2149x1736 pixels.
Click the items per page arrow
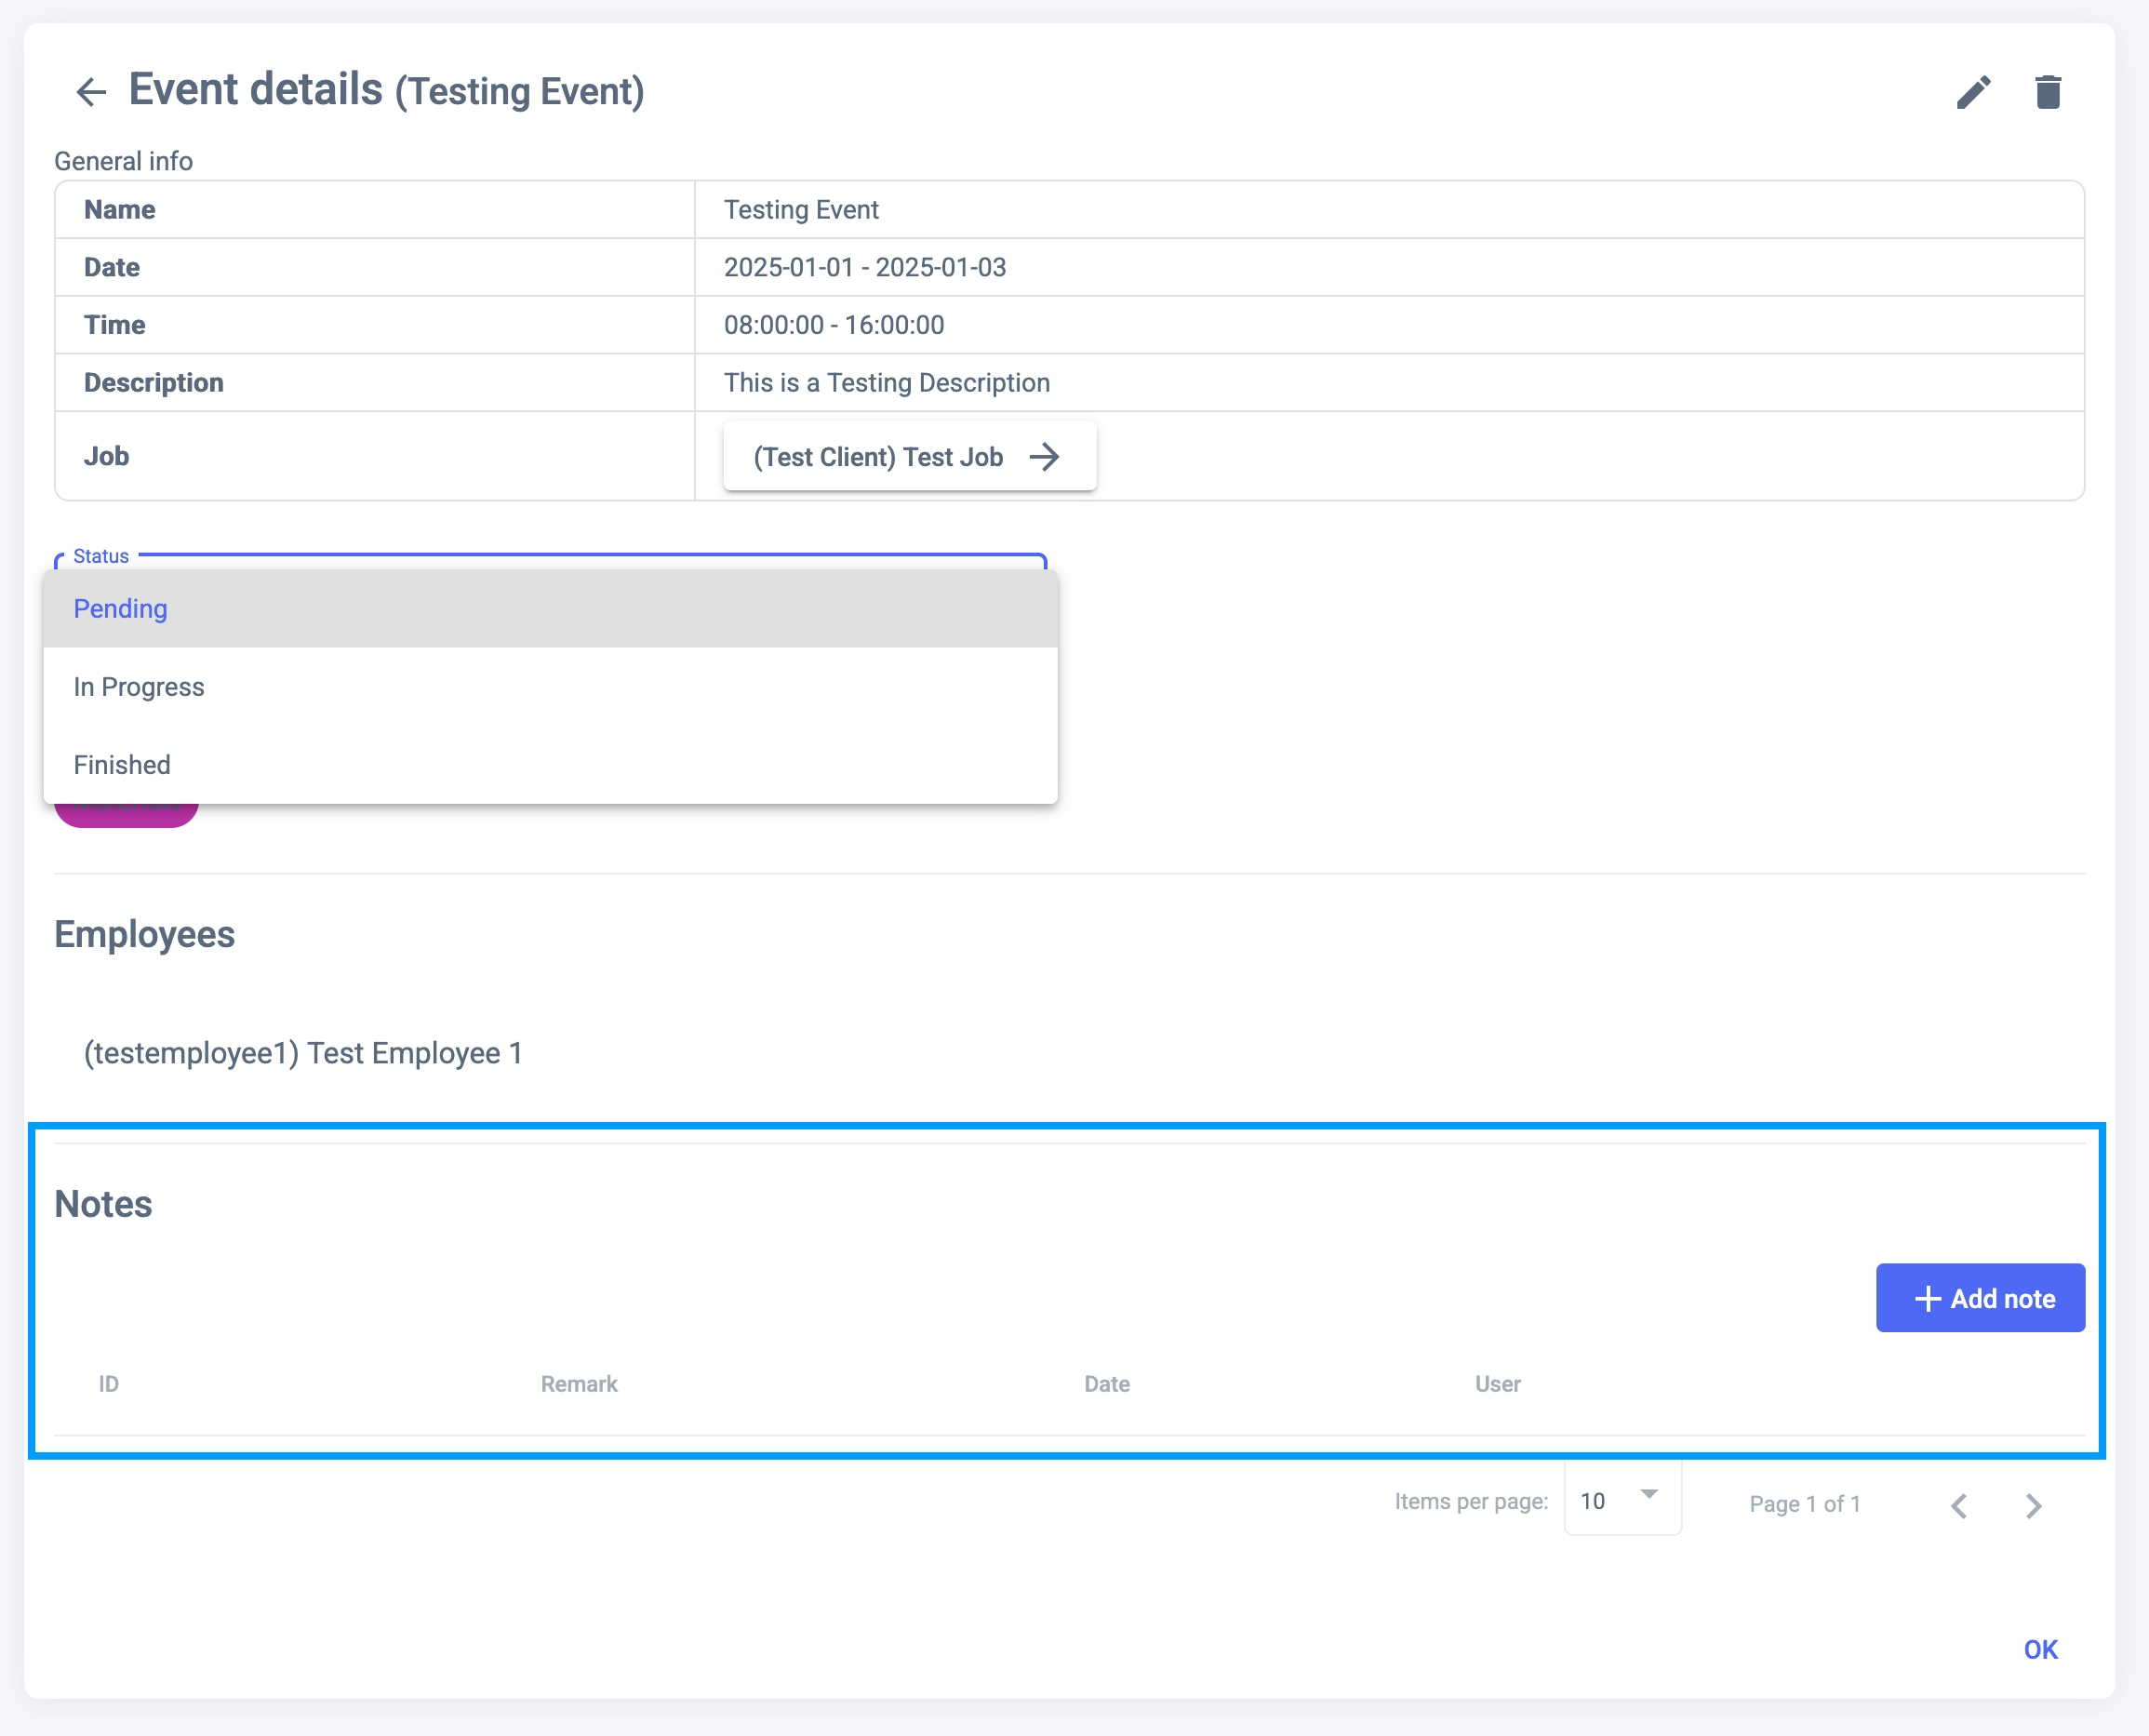point(1649,1494)
